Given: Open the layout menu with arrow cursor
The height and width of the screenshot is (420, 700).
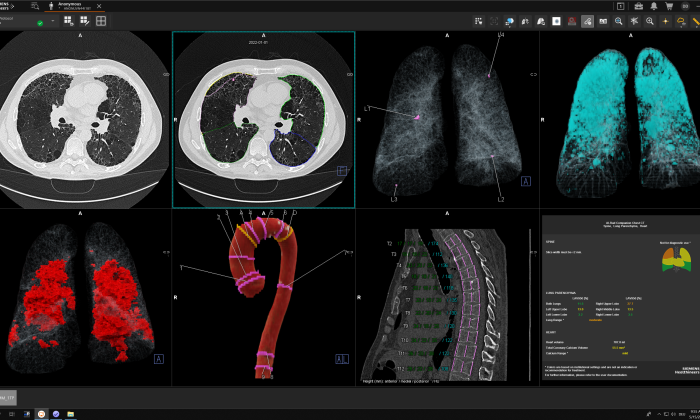Looking at the screenshot, I should [x=68, y=20].
